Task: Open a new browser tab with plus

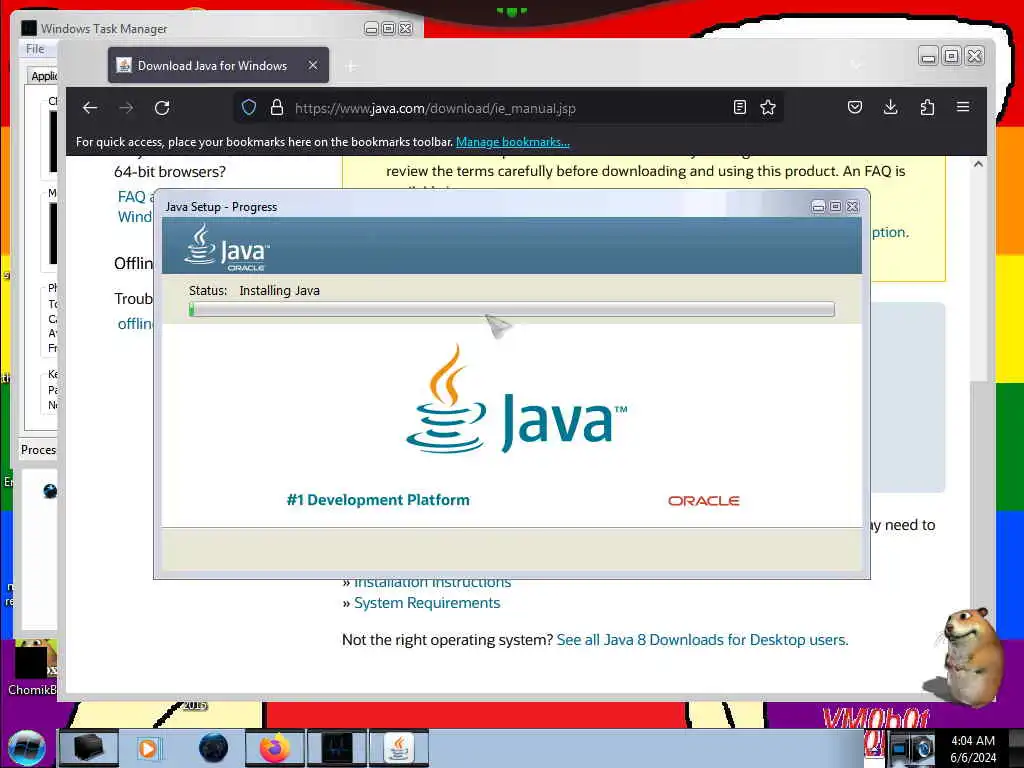Action: [351, 66]
